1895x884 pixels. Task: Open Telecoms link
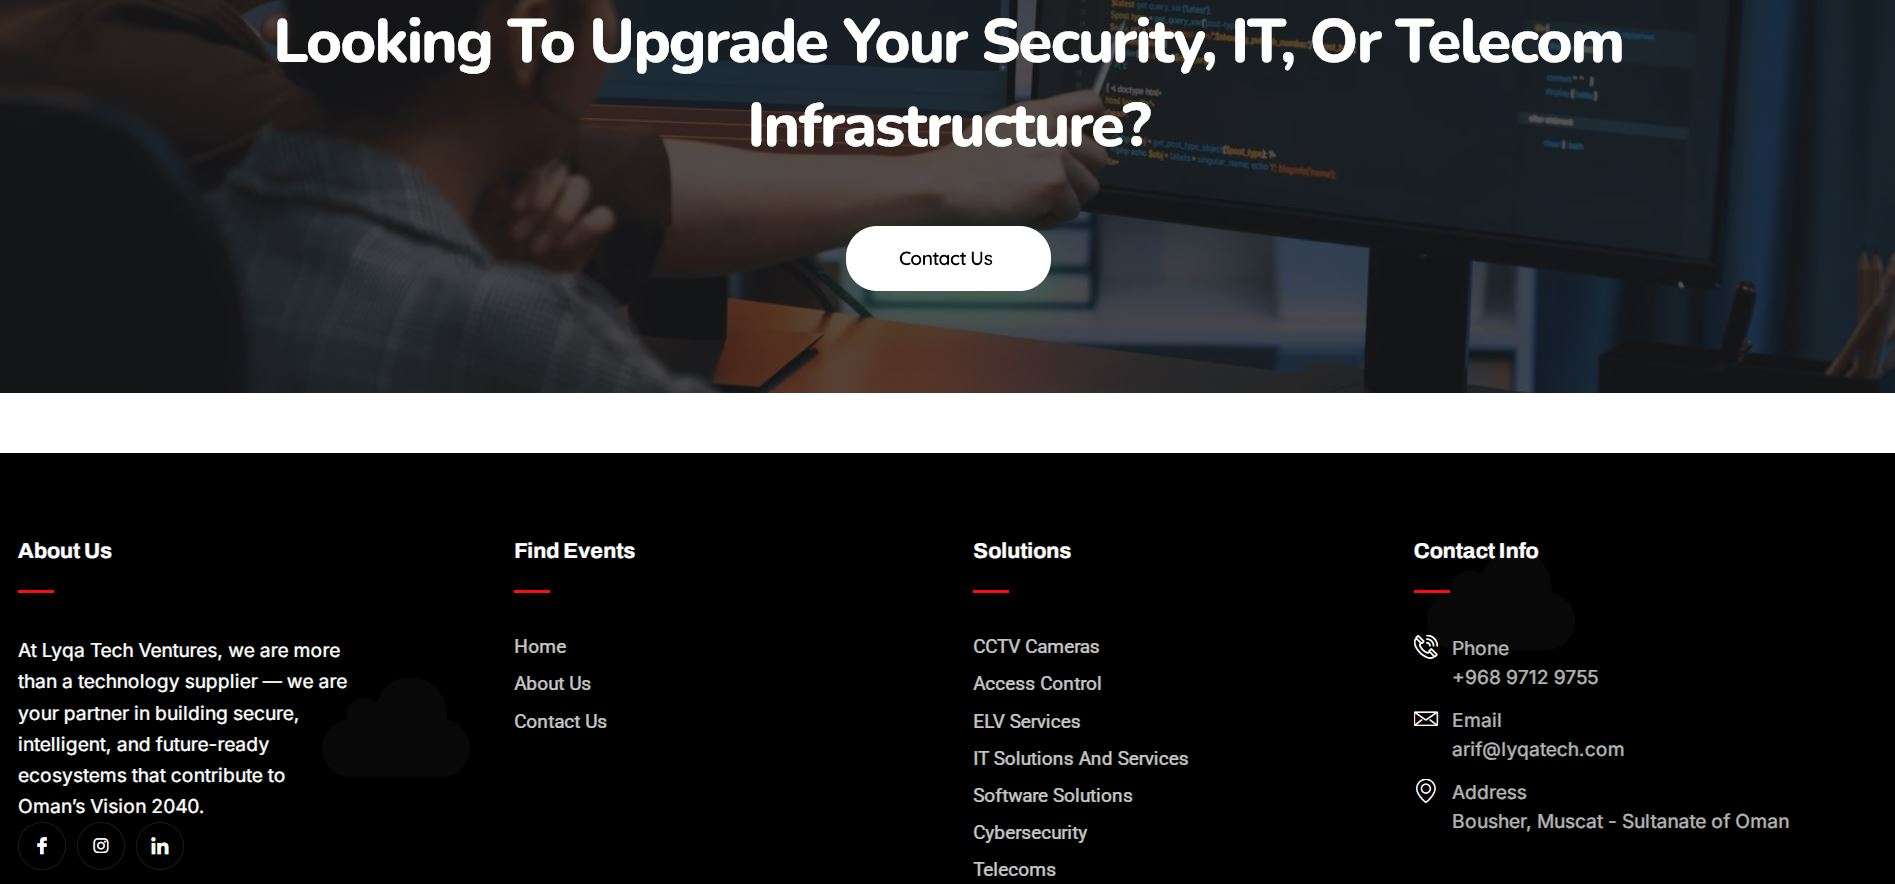click(1014, 870)
